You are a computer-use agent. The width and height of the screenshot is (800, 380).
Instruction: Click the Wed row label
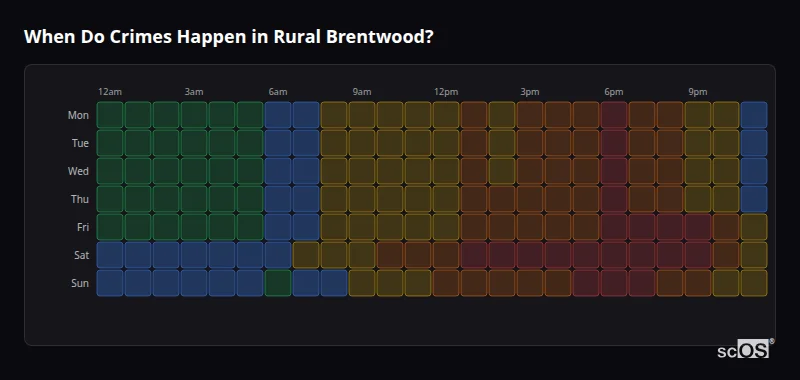click(x=78, y=171)
